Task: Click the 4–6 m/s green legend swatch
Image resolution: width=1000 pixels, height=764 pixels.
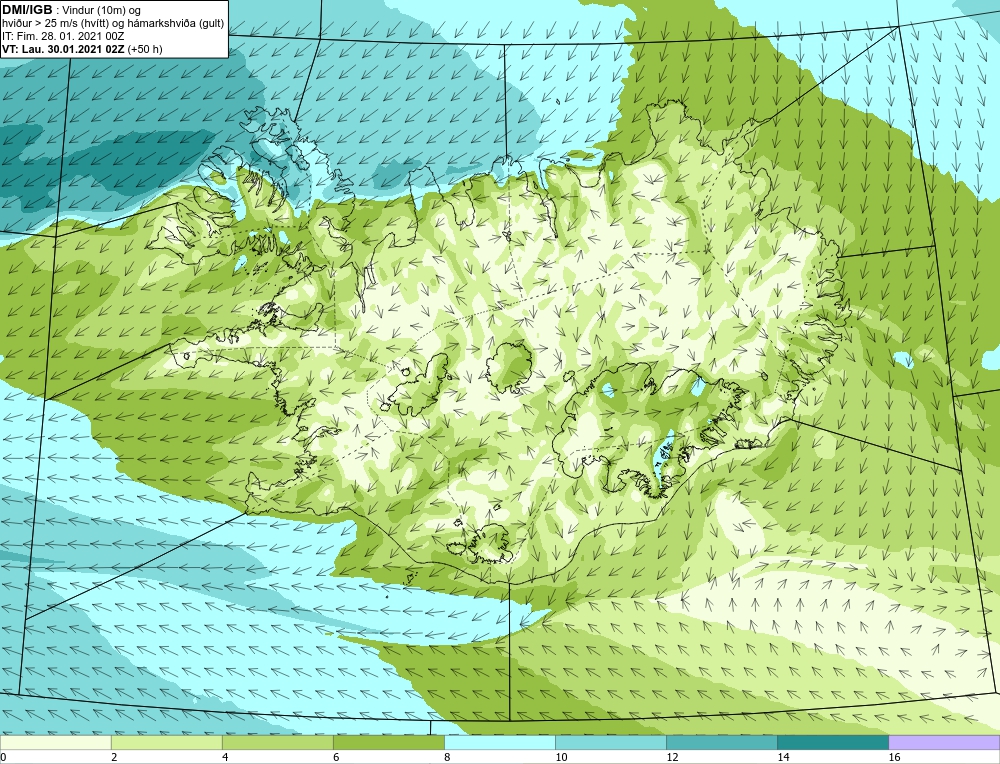Action: (277, 742)
